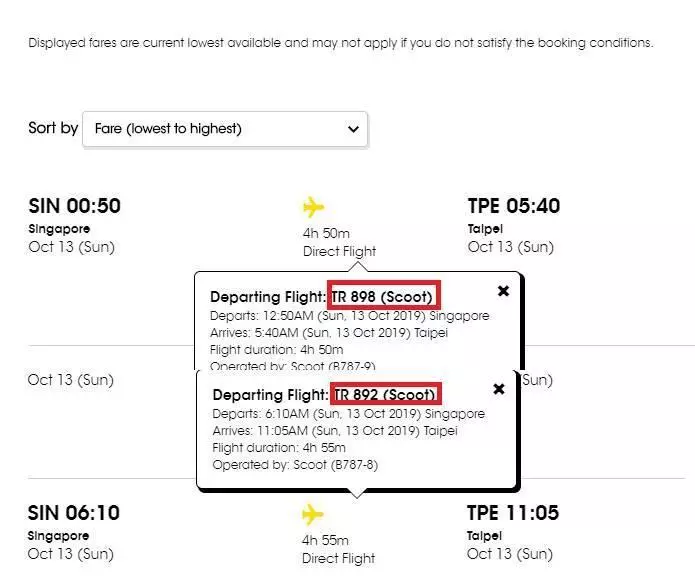Click Direct Flight under 4h 50m
Screen dimensions: 695x584
pyautogui.click(x=339, y=251)
